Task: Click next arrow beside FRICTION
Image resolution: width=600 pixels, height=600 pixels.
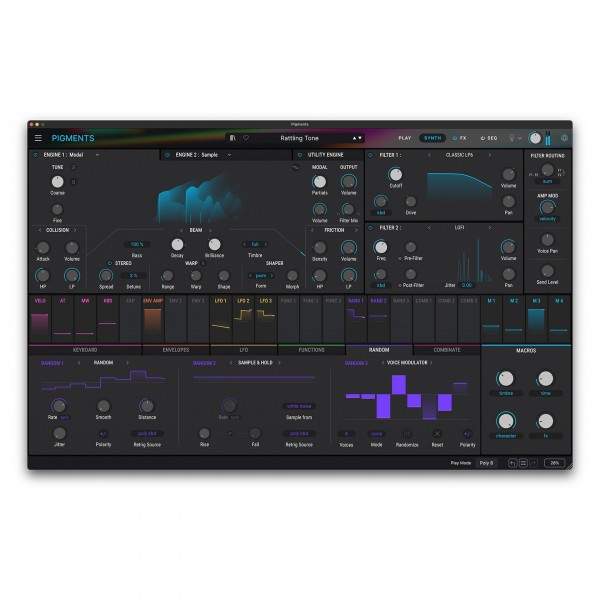Action: coord(356,230)
